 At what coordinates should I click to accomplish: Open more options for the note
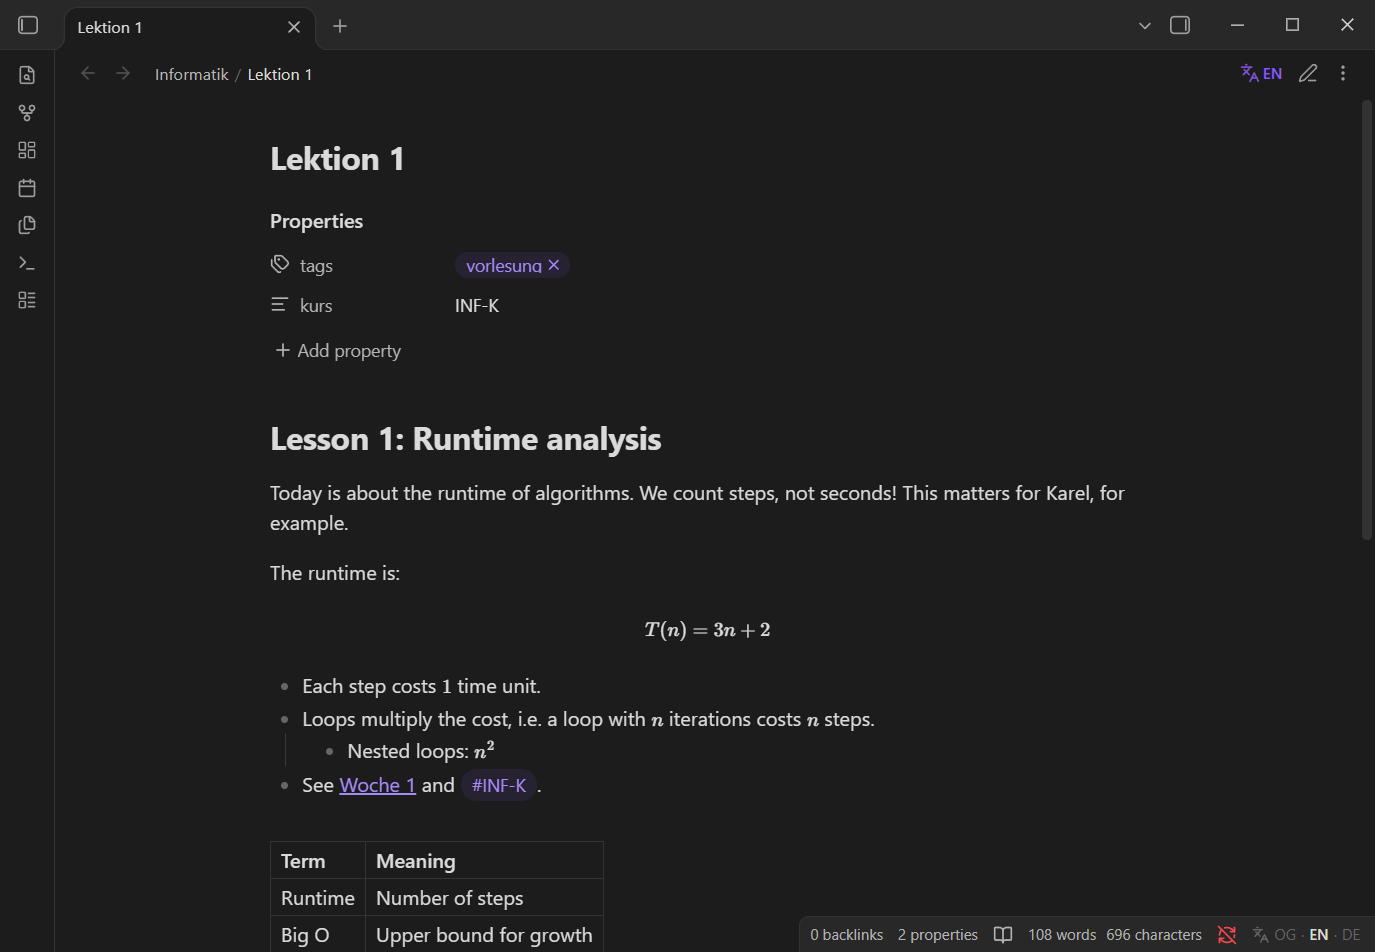point(1343,73)
